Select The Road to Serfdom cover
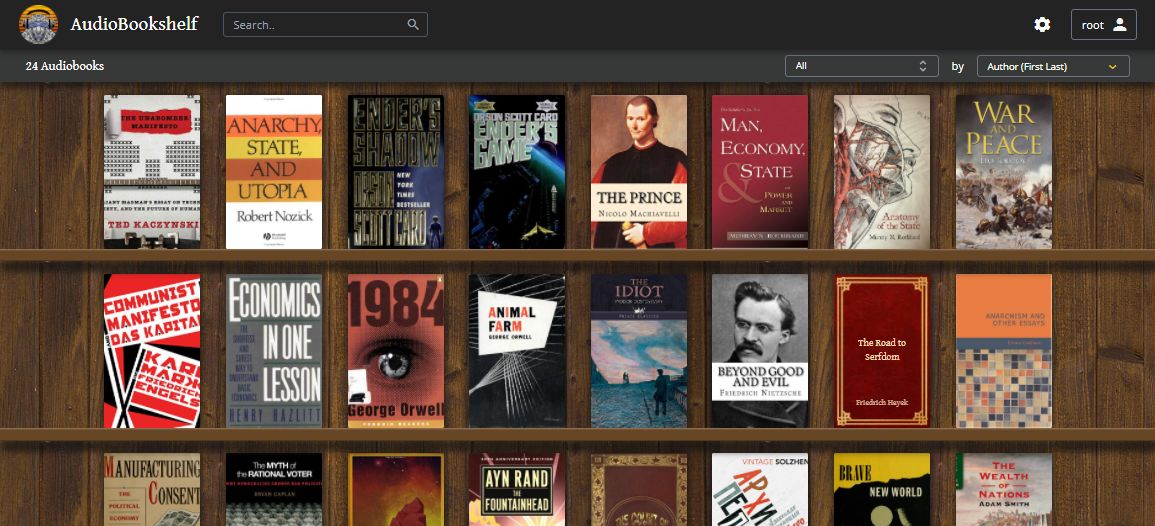 (x=882, y=351)
